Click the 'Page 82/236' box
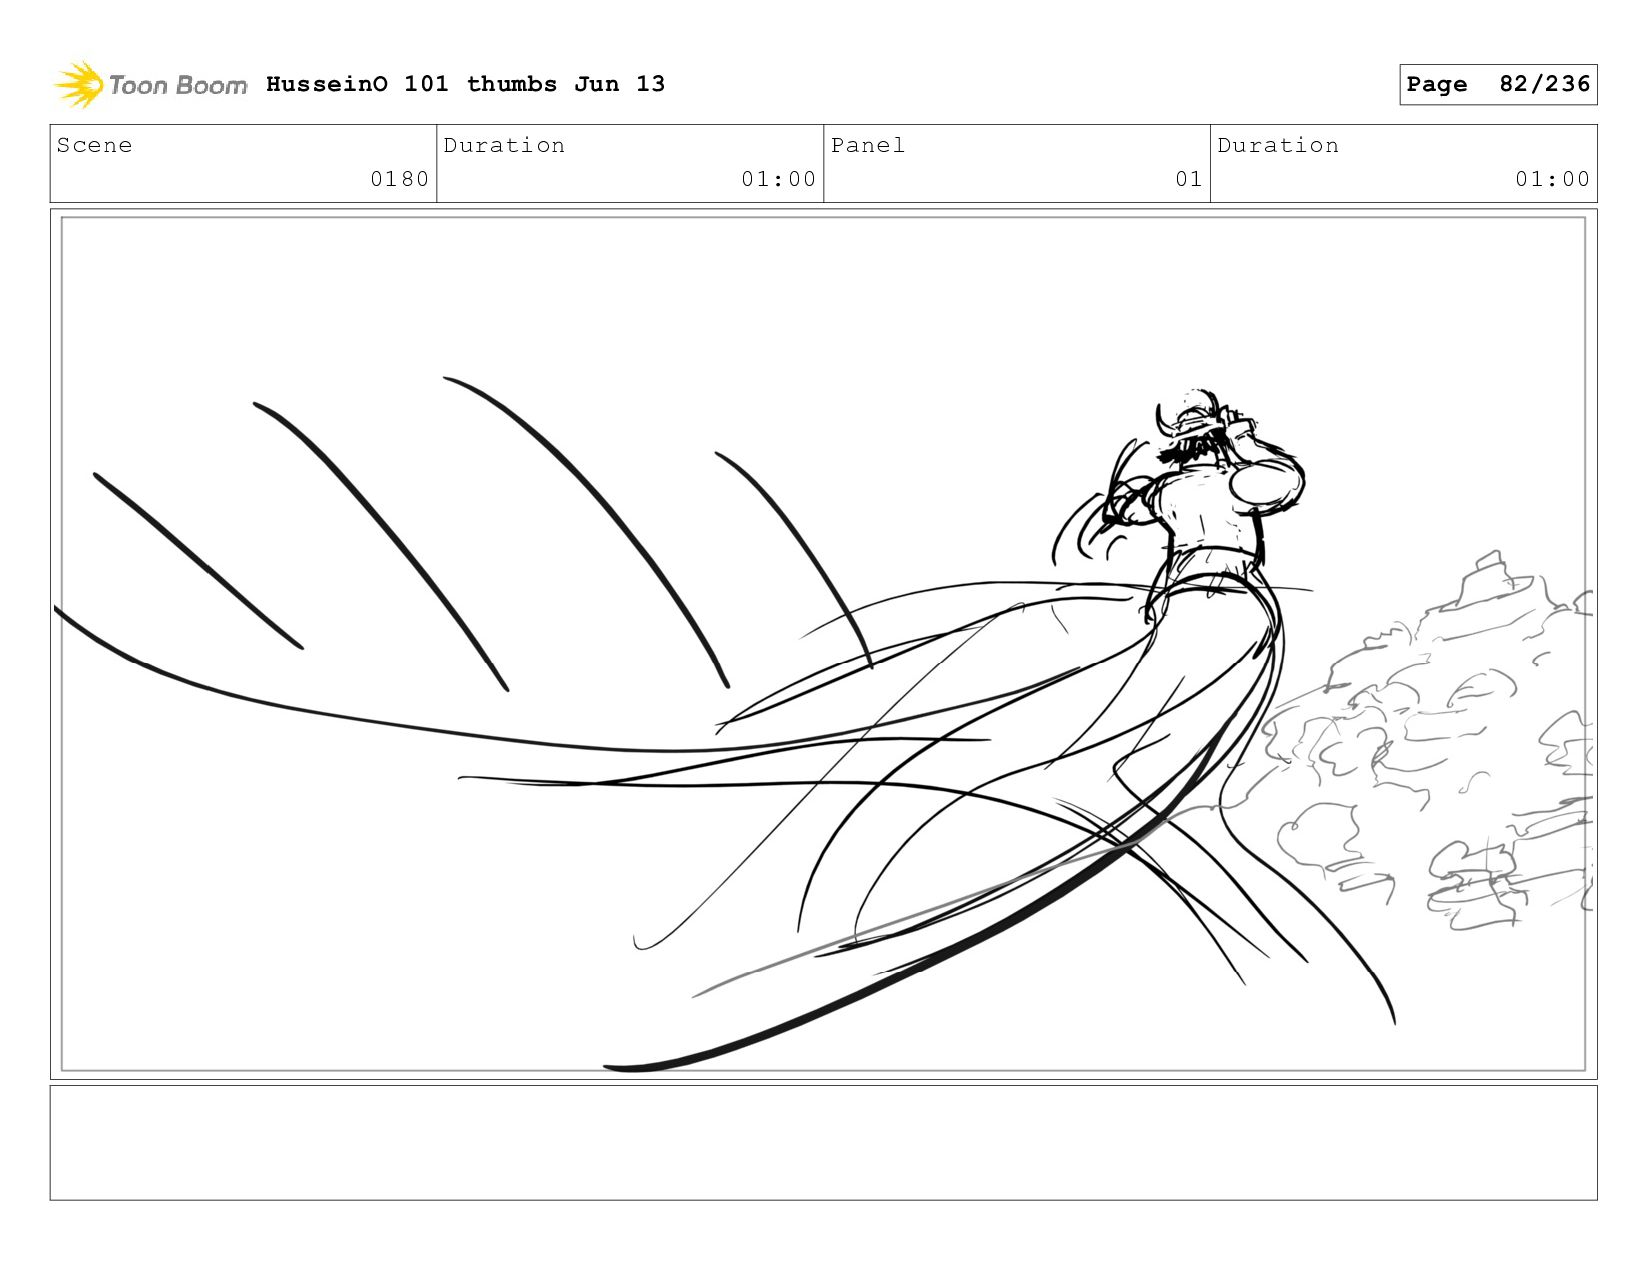The image size is (1650, 1275). [x=1498, y=84]
